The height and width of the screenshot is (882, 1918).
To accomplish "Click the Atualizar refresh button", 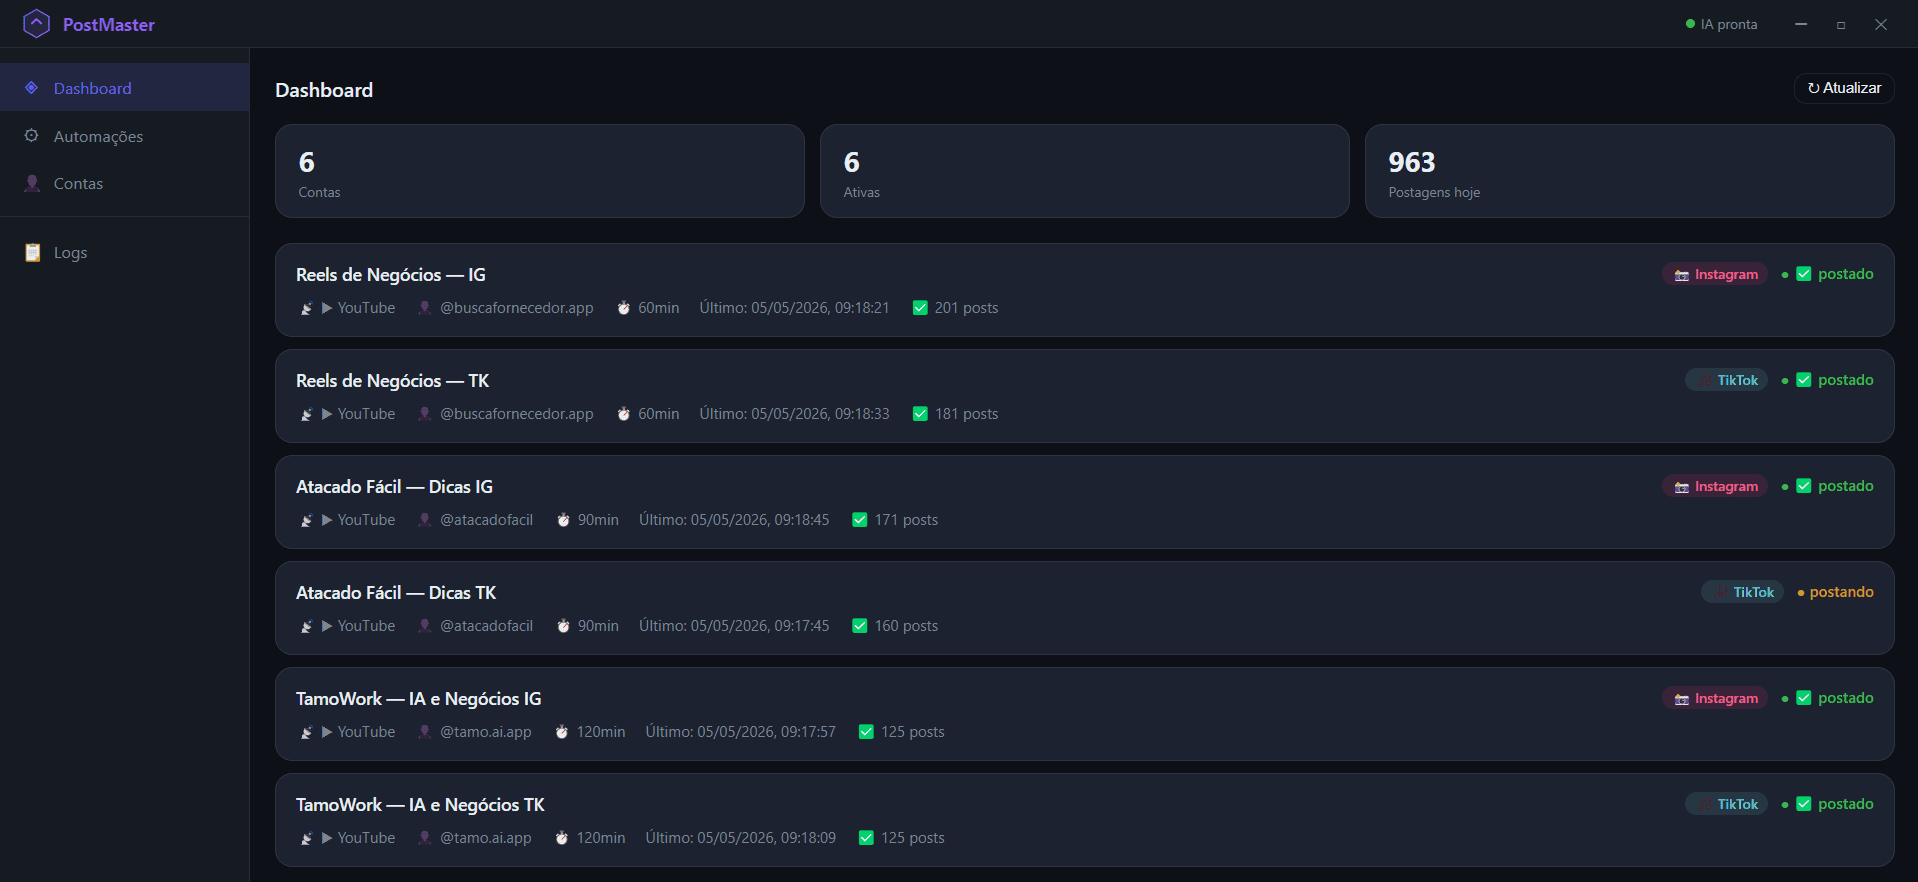I will (1844, 88).
